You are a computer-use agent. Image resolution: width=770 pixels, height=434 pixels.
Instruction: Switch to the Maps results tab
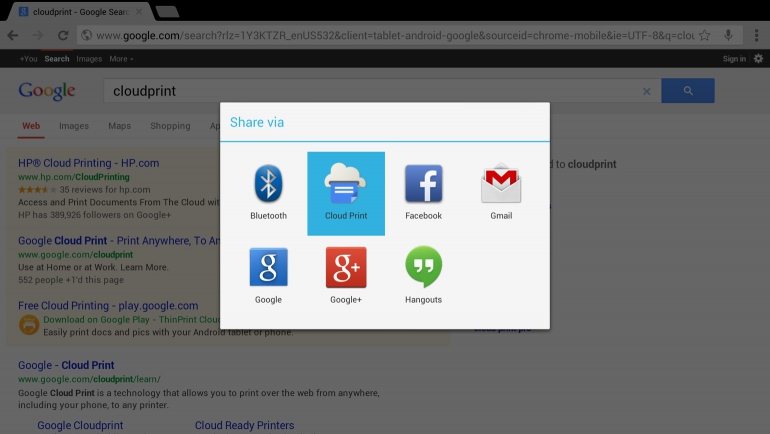pyautogui.click(x=119, y=126)
